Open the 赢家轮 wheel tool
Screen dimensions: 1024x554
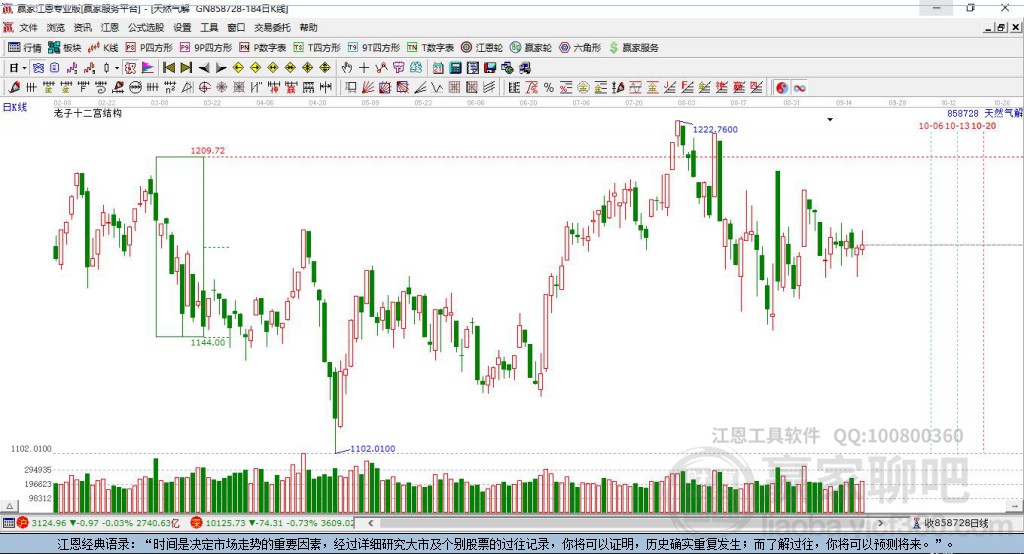click(x=531, y=48)
